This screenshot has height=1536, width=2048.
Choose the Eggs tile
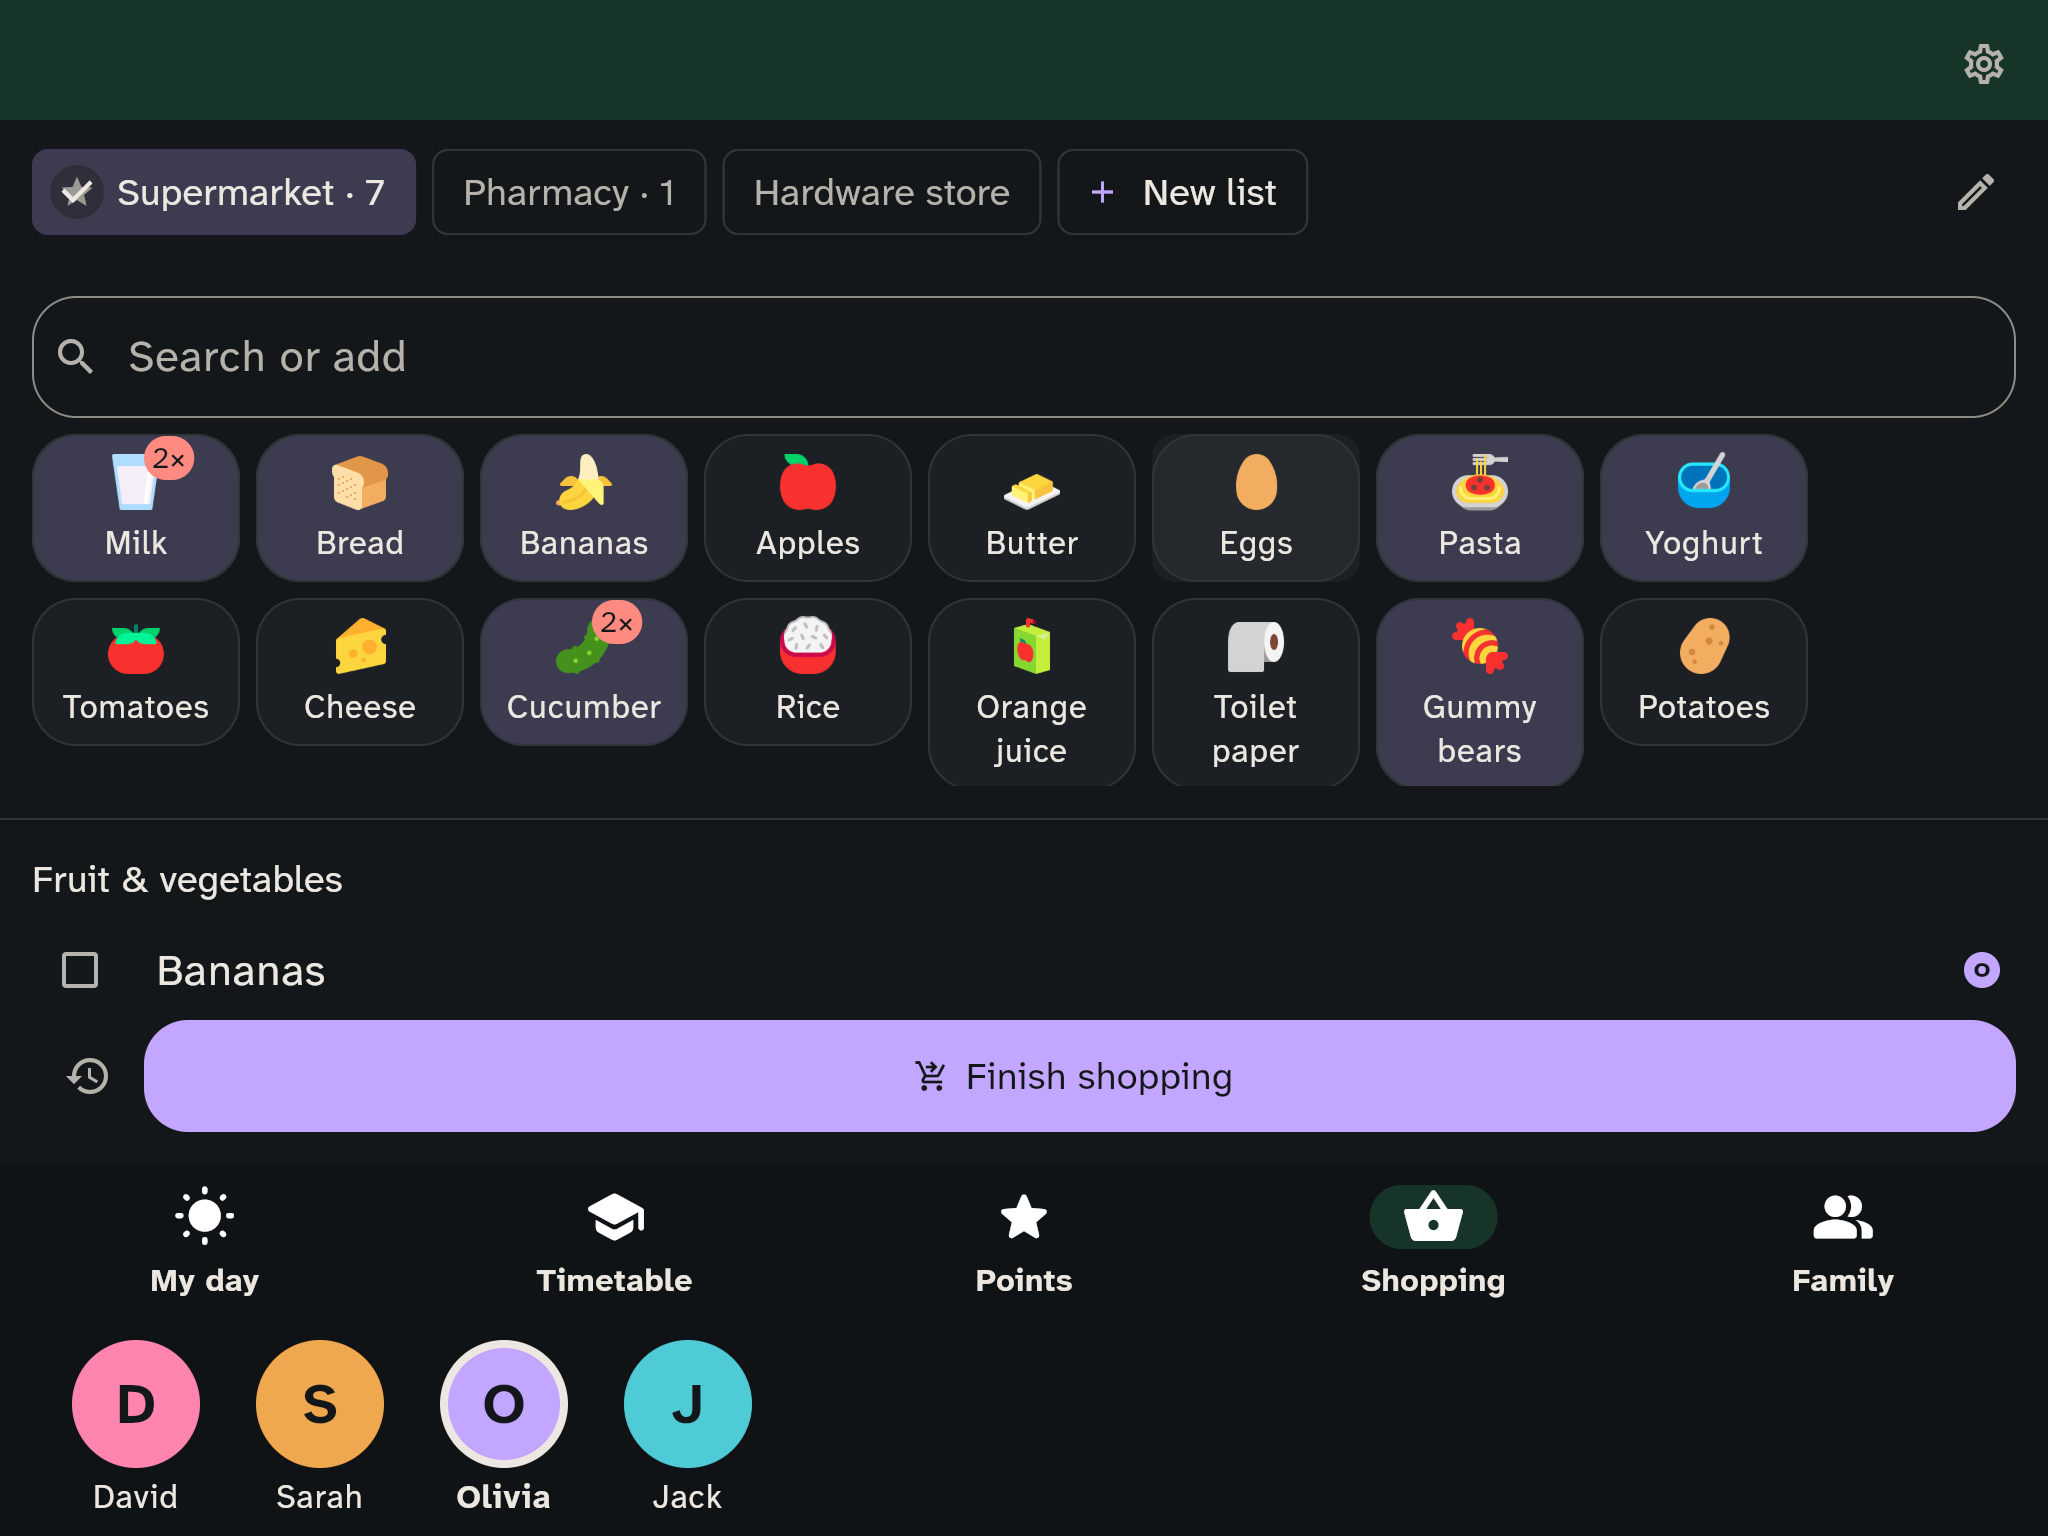pyautogui.click(x=1256, y=508)
